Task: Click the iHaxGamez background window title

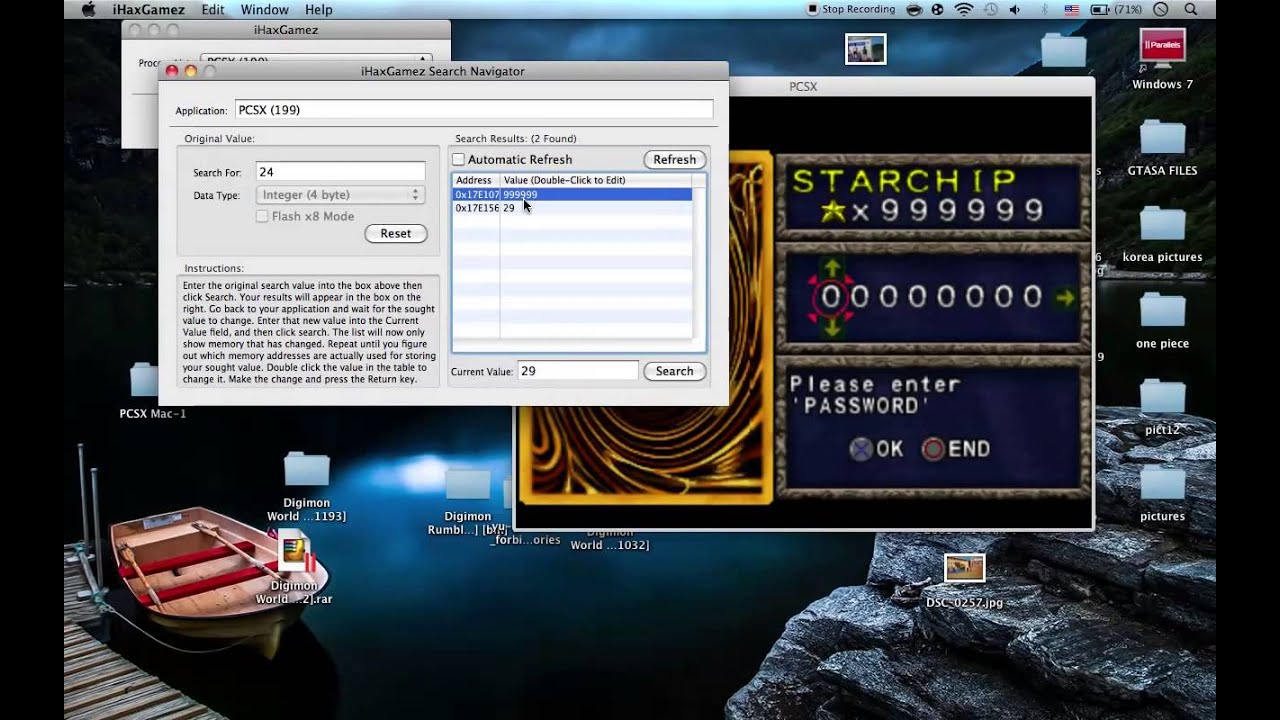Action: 286,30
